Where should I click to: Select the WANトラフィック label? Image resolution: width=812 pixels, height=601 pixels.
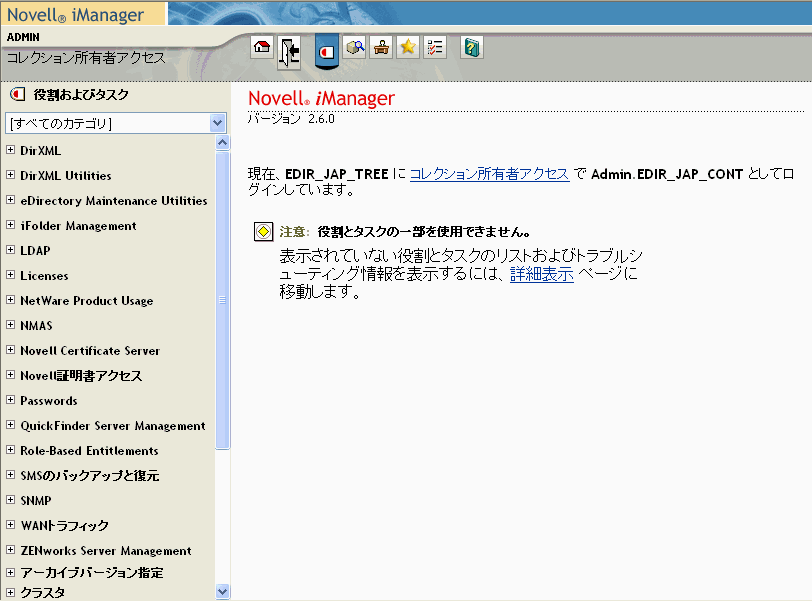pos(65,525)
